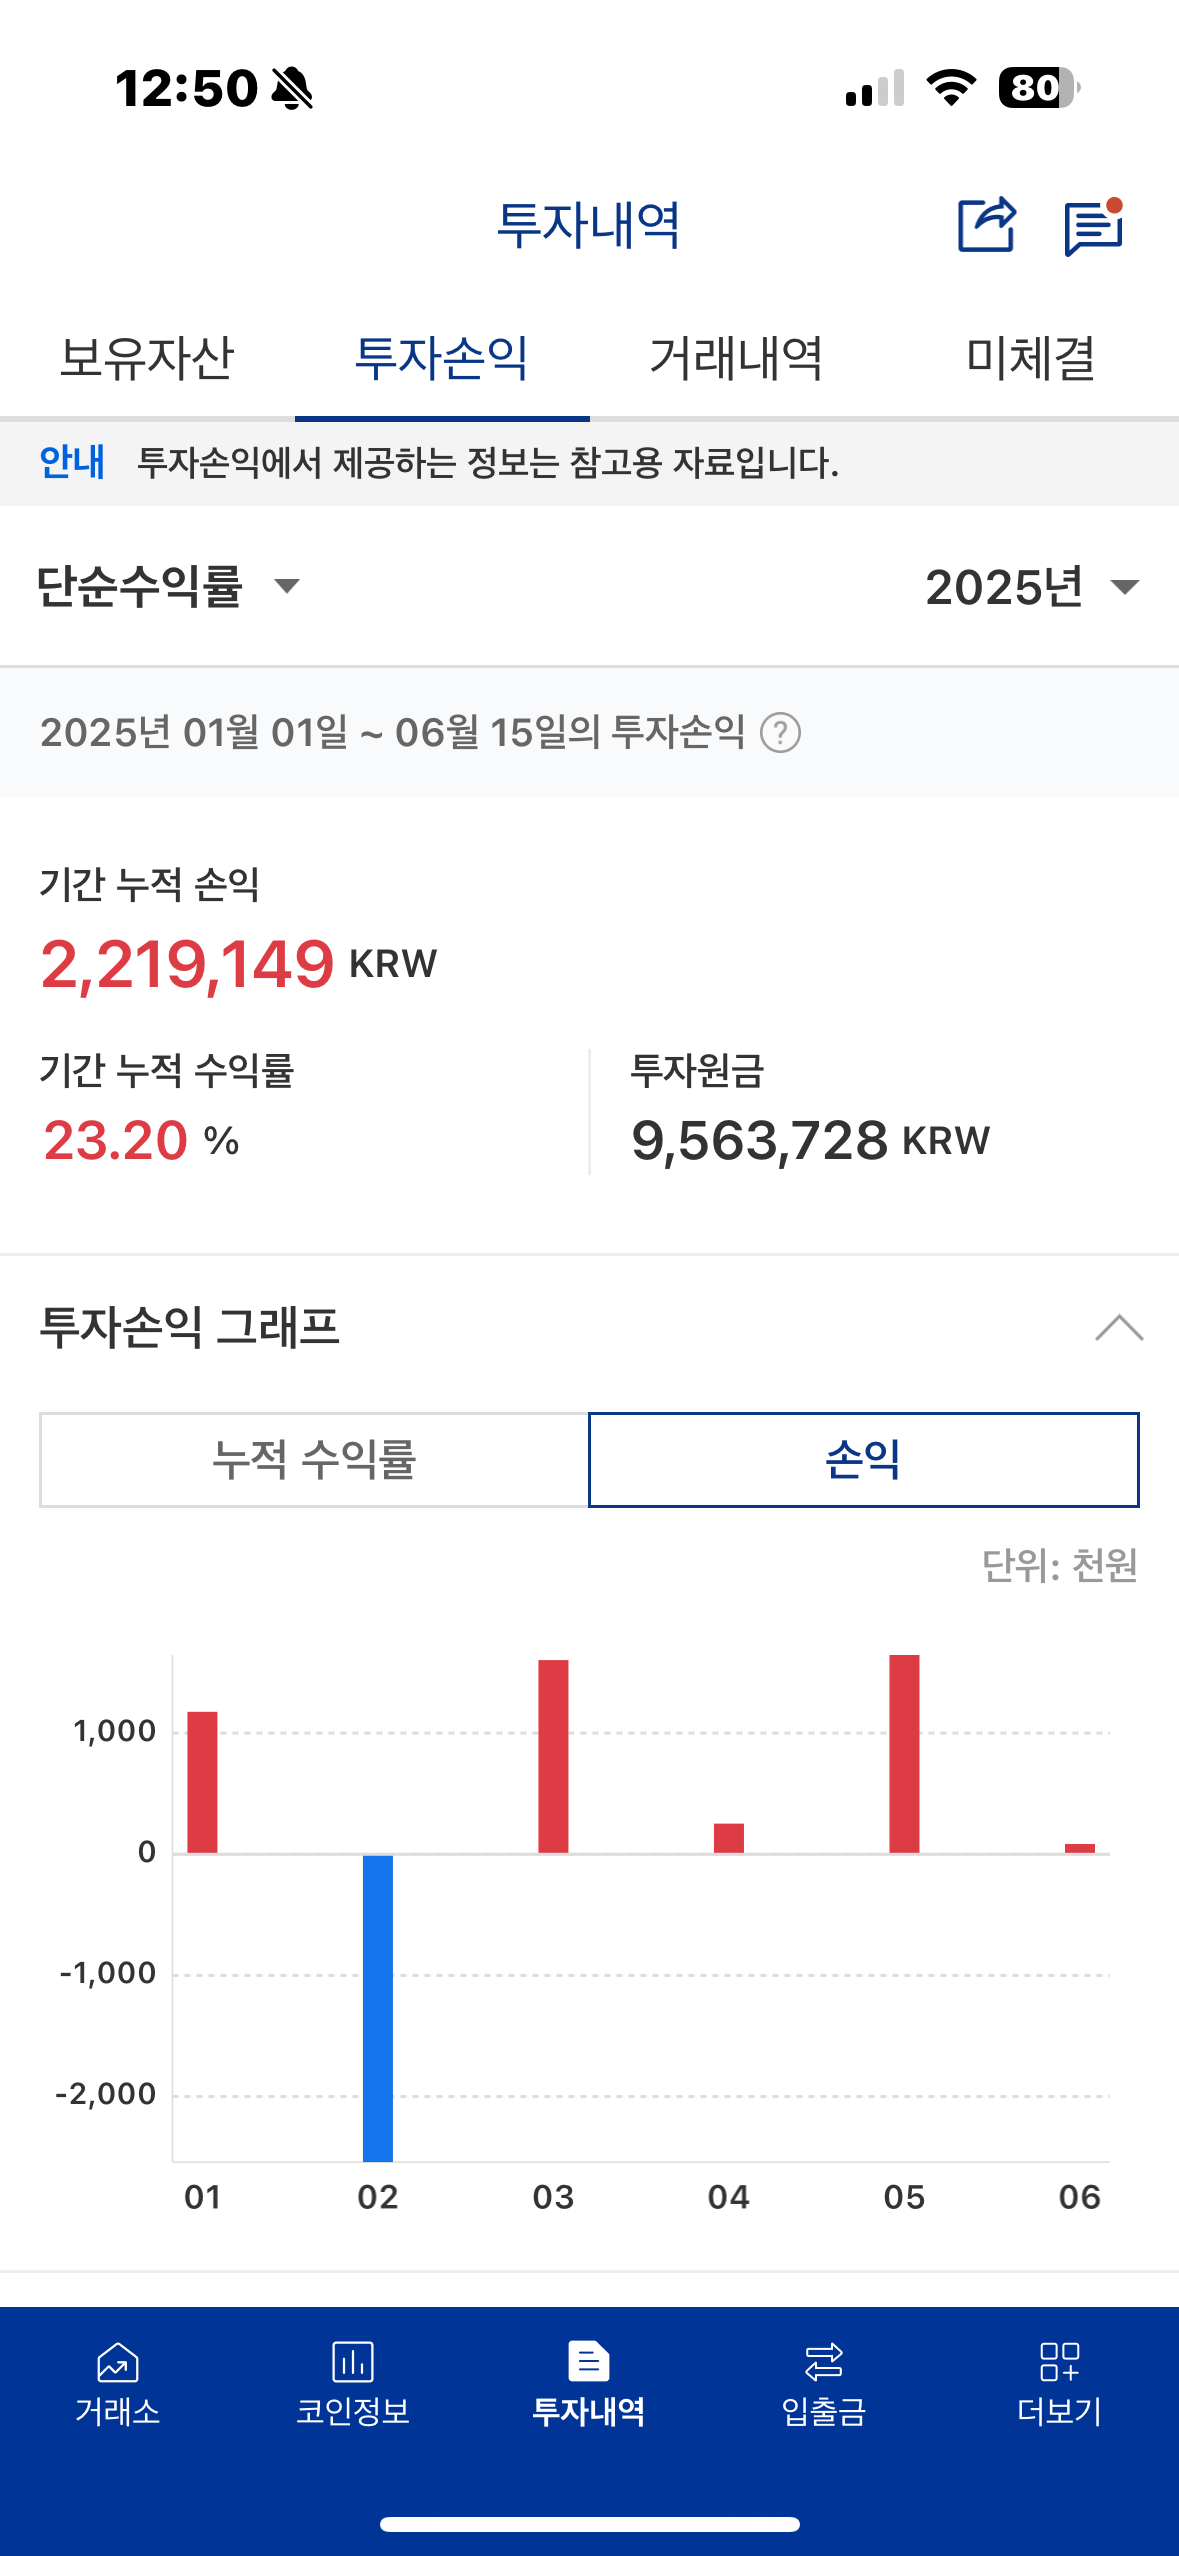This screenshot has width=1179, height=2556.
Task: Open the notifications message icon
Action: click(1094, 227)
